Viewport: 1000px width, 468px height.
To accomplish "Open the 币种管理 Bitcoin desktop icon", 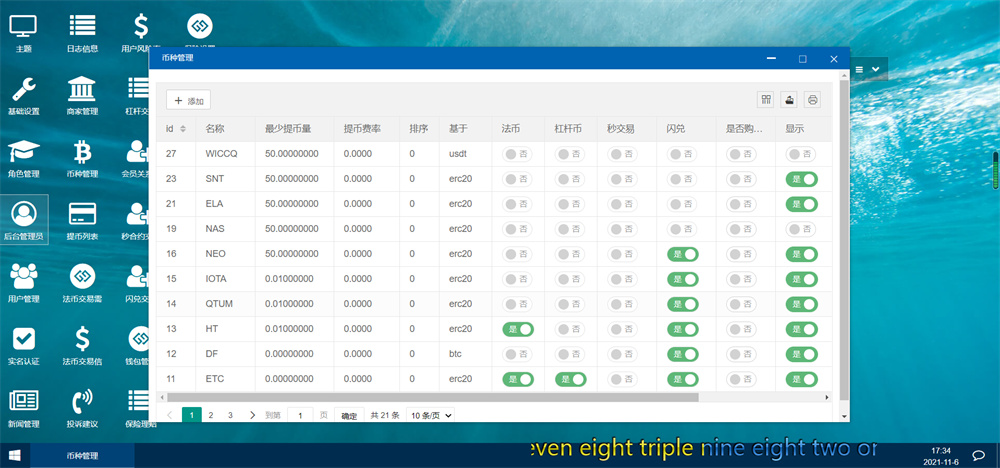I will (x=82, y=158).
